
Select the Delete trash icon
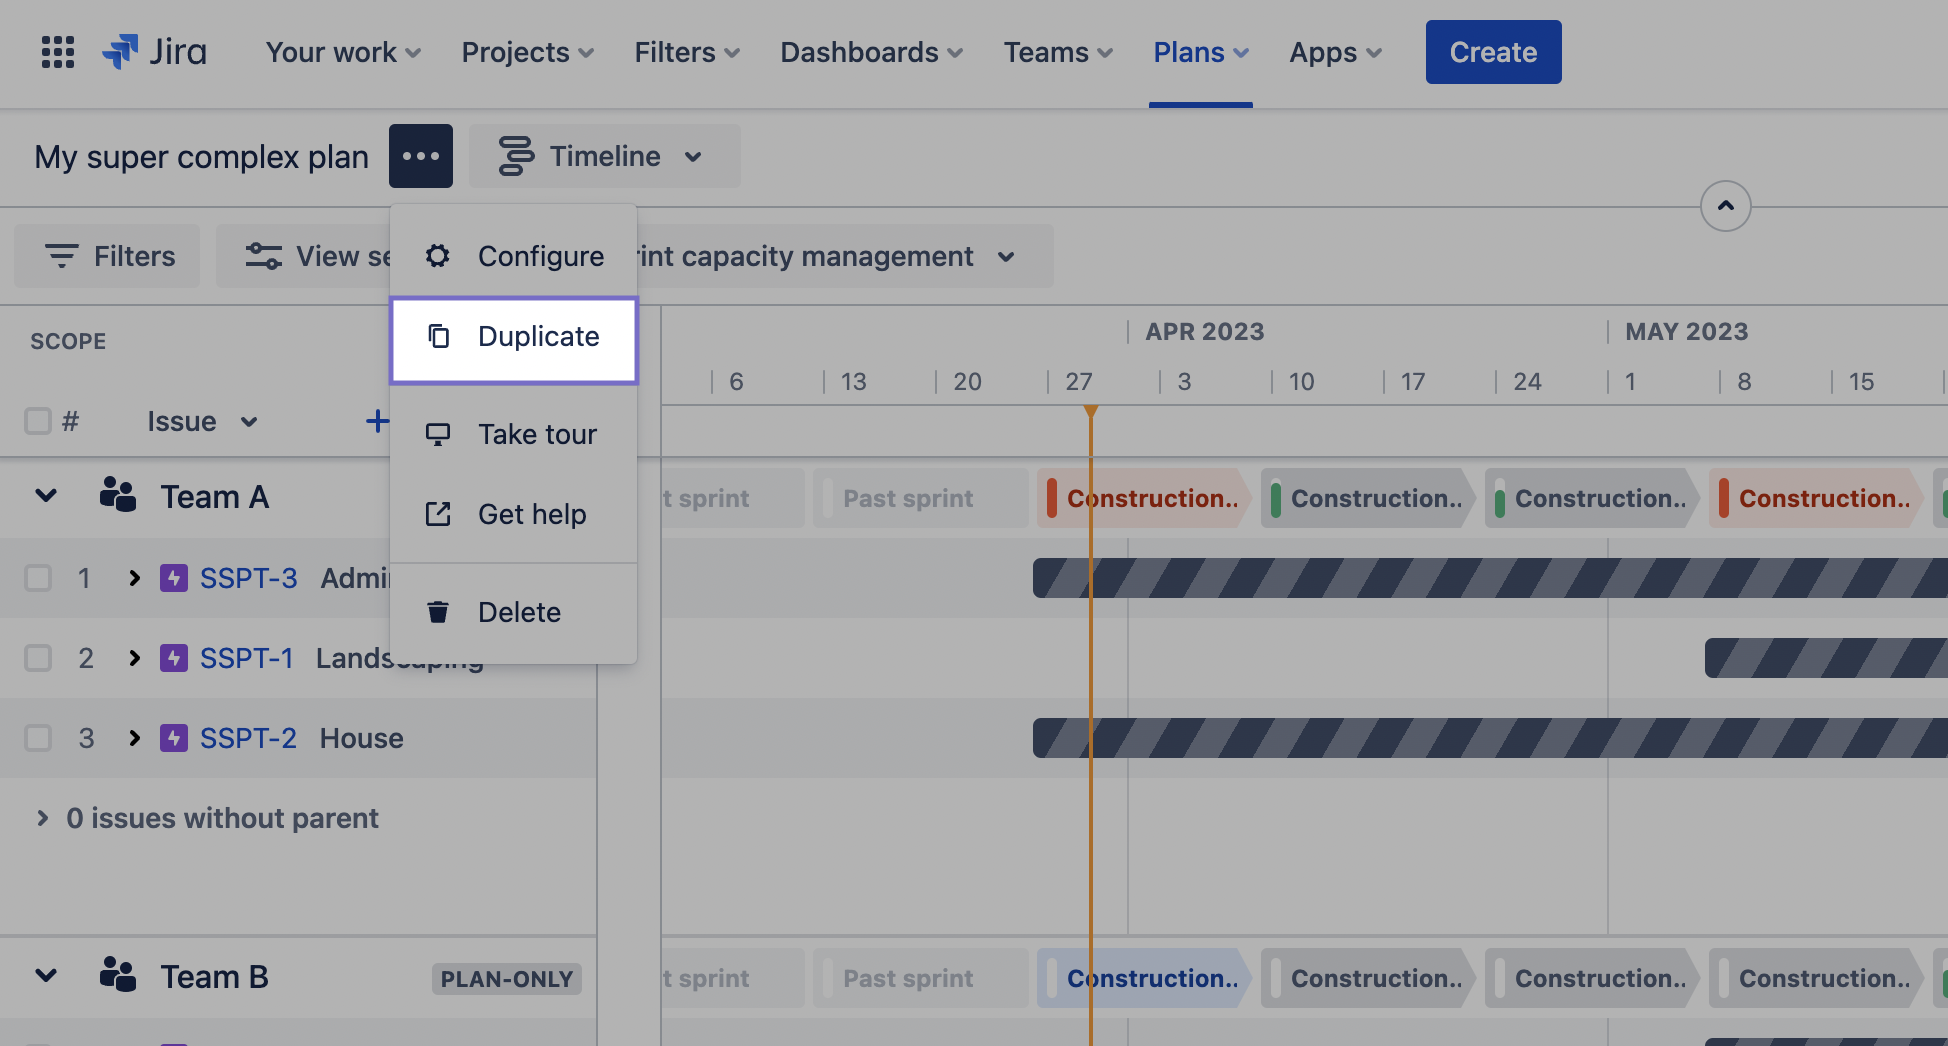point(437,611)
